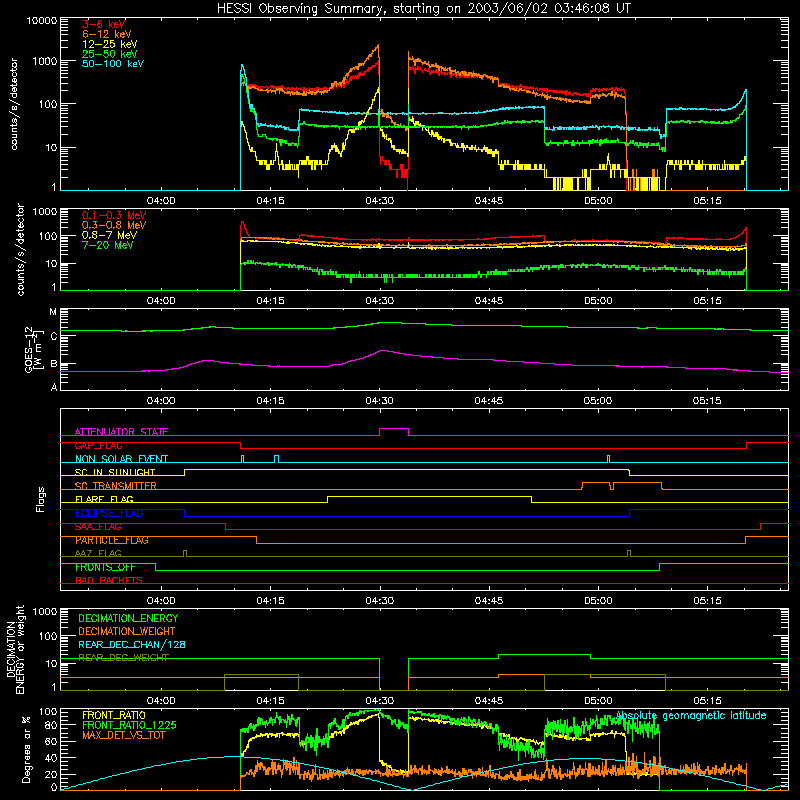Select the orange '6-12 keV' legend label

pos(107,34)
